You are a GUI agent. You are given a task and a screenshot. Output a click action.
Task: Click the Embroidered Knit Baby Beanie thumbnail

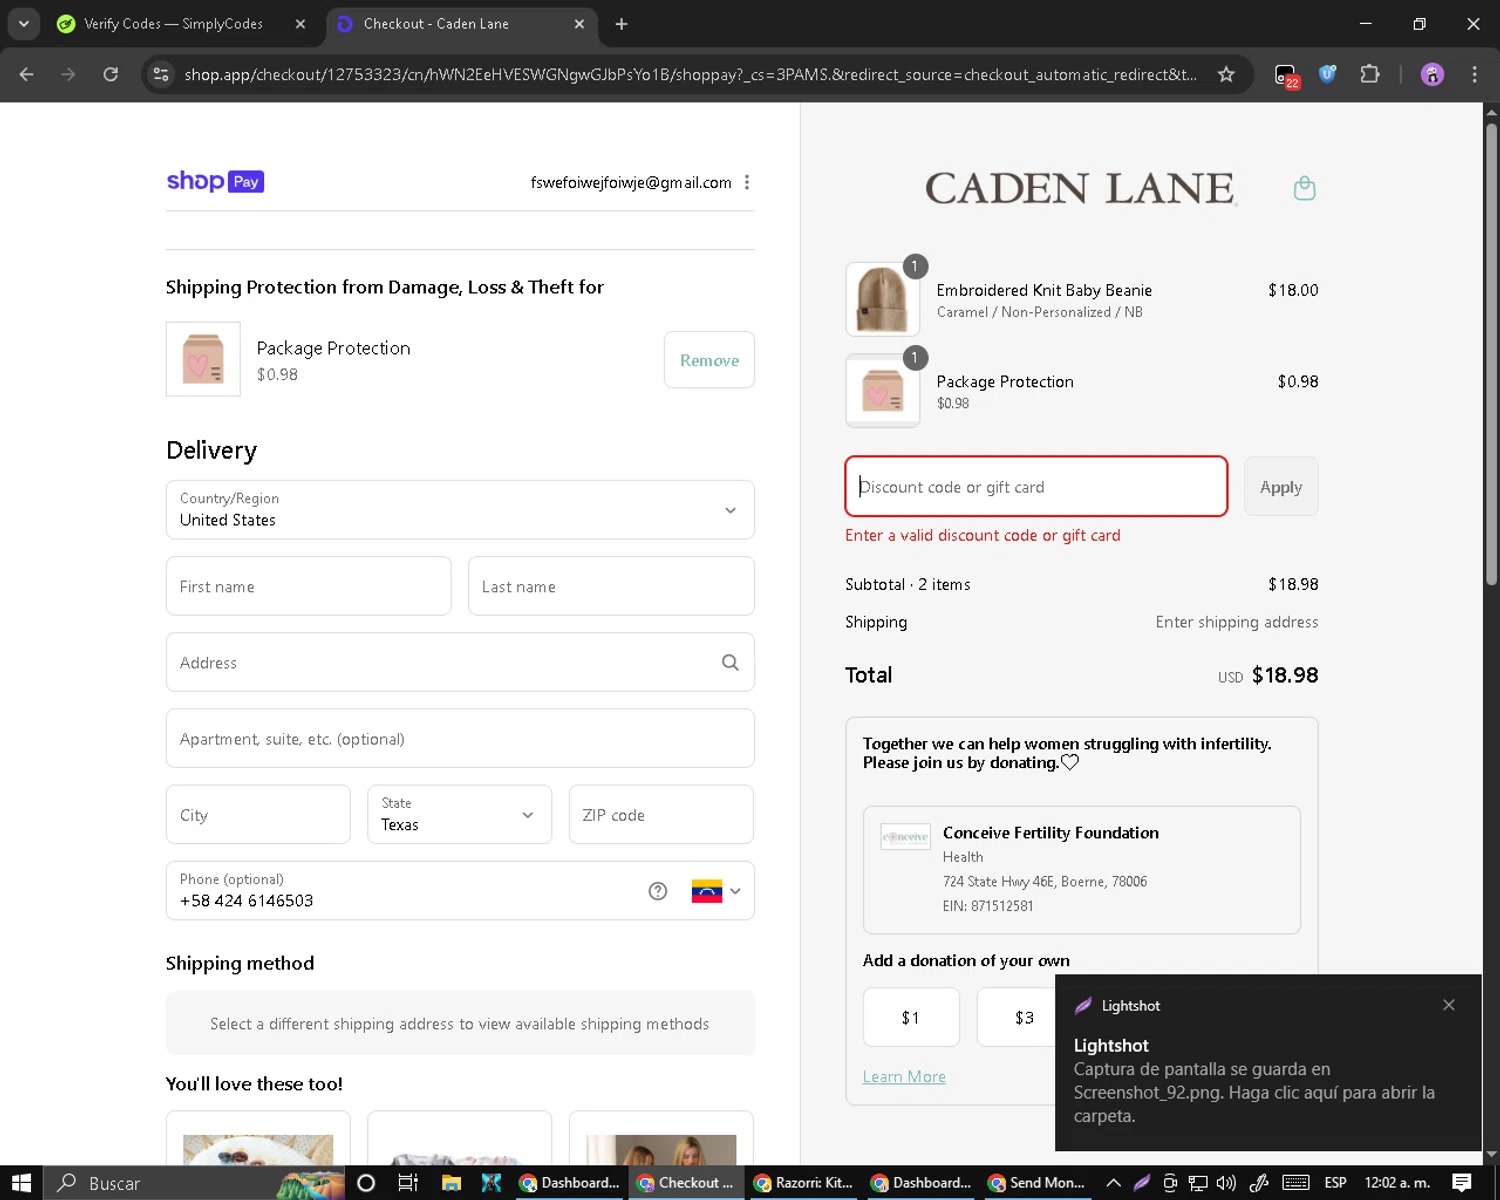(883, 299)
